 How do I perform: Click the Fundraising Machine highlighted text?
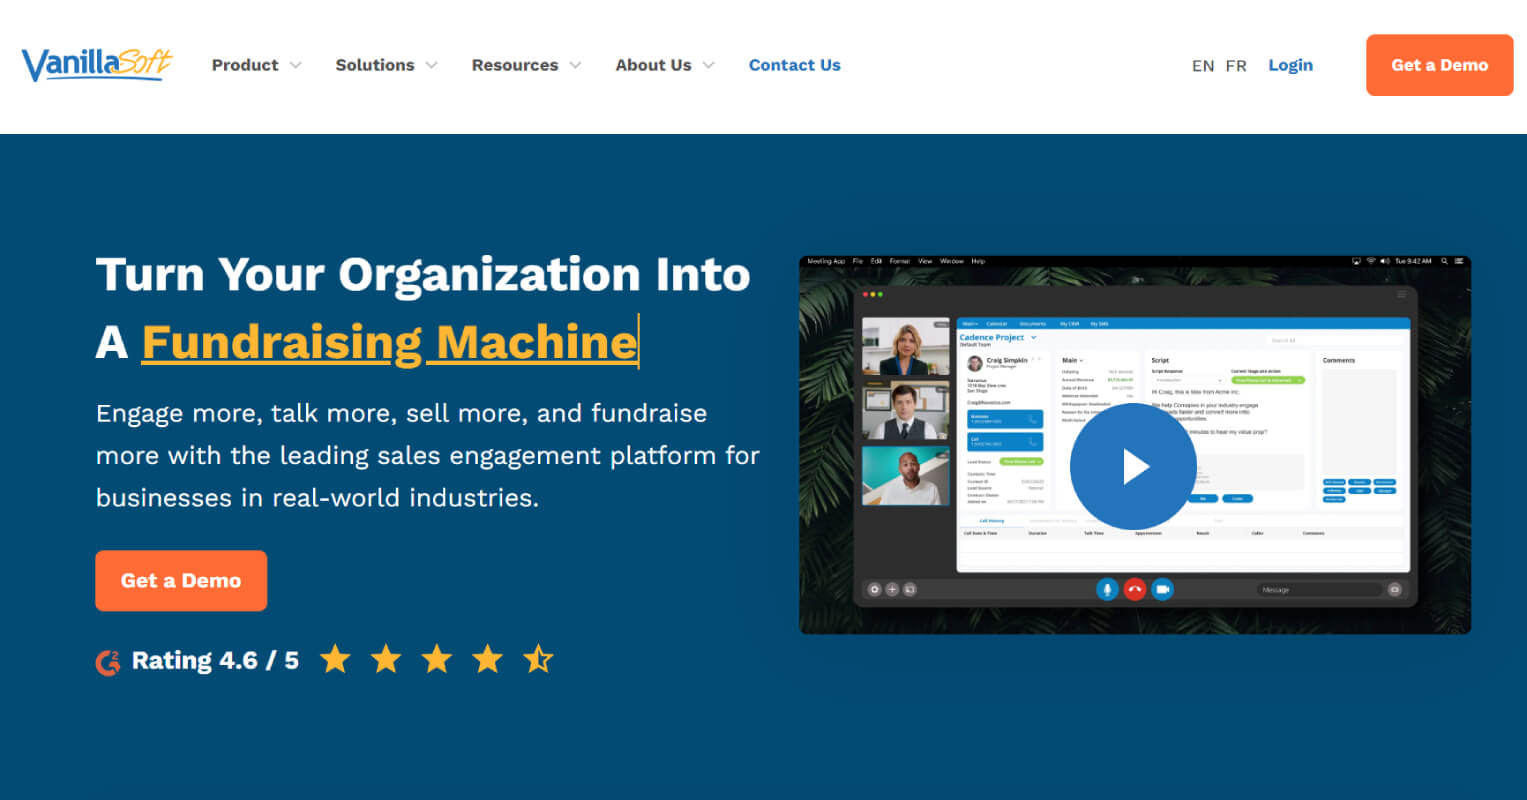[x=390, y=342]
